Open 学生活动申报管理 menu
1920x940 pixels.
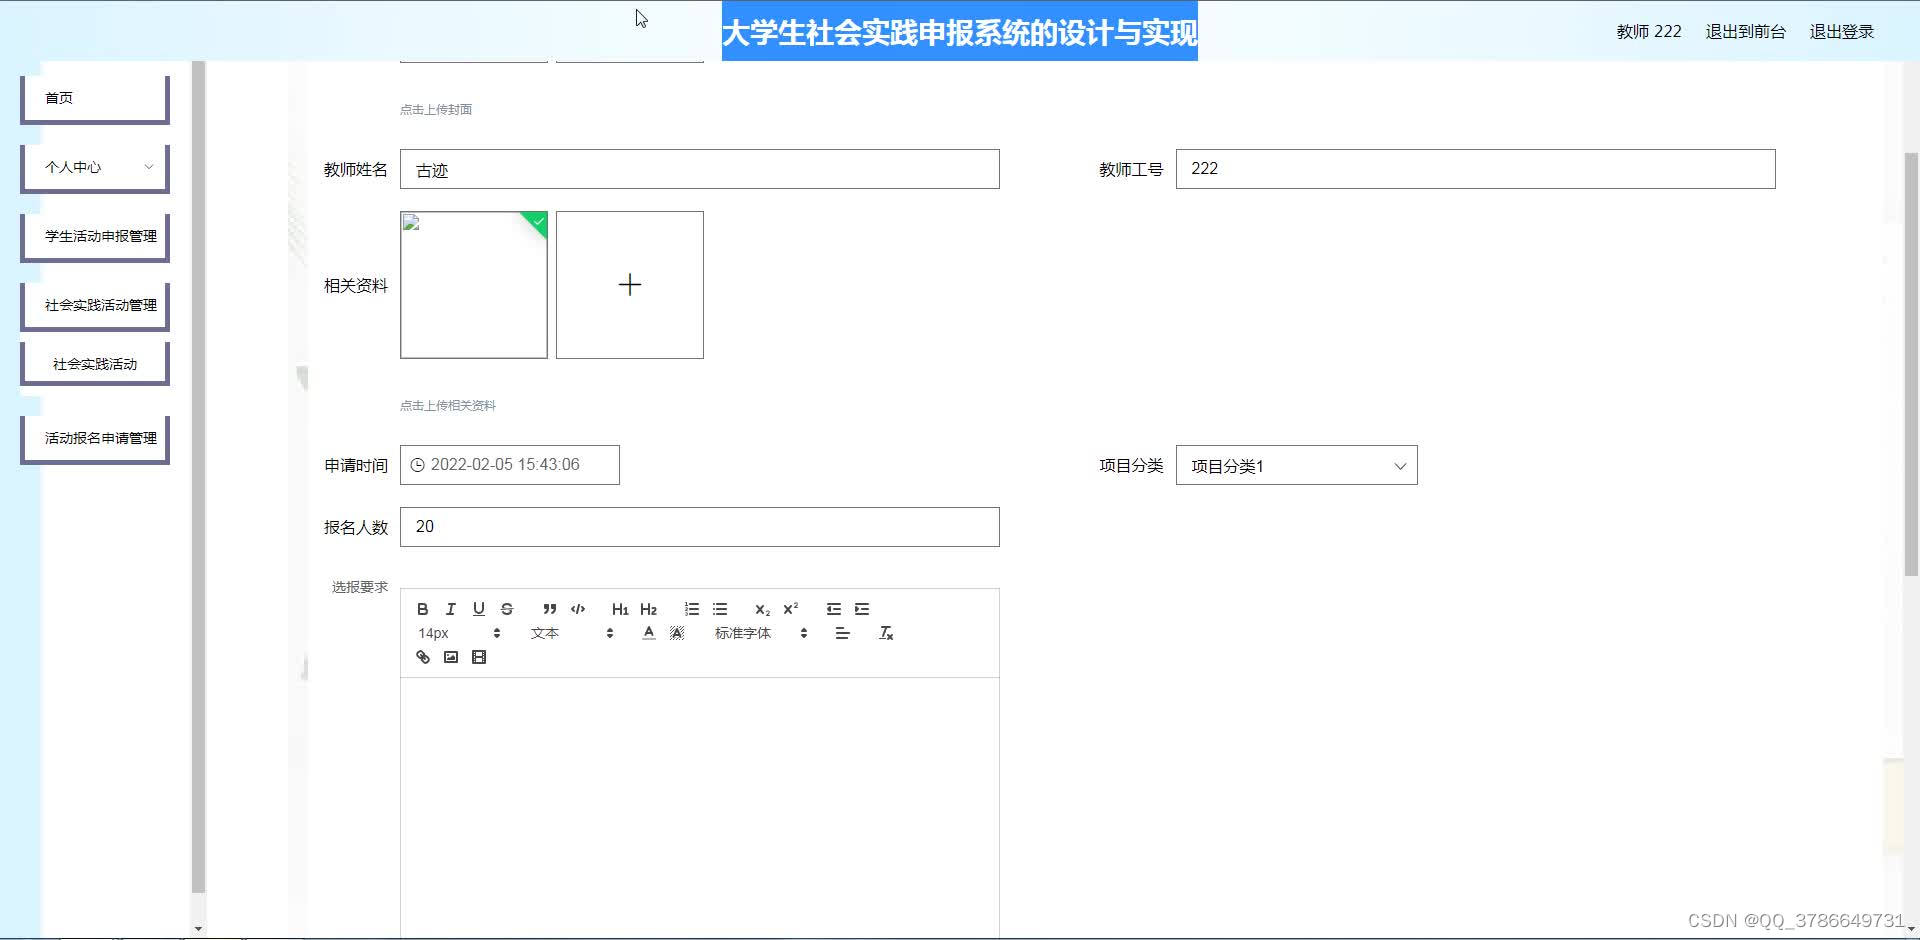point(95,236)
